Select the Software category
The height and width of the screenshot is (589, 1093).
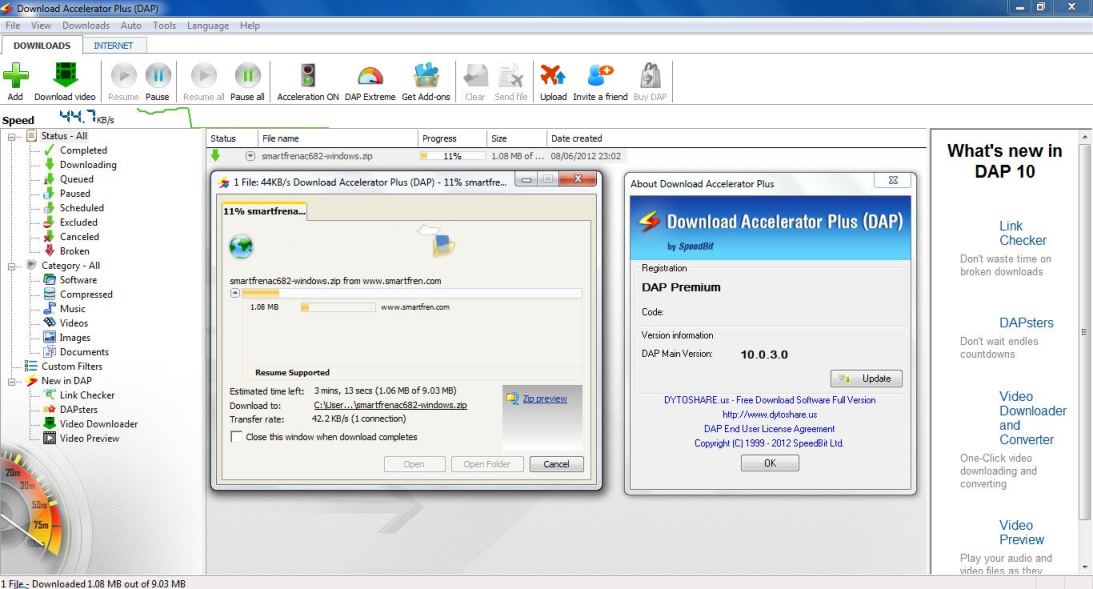pos(78,280)
